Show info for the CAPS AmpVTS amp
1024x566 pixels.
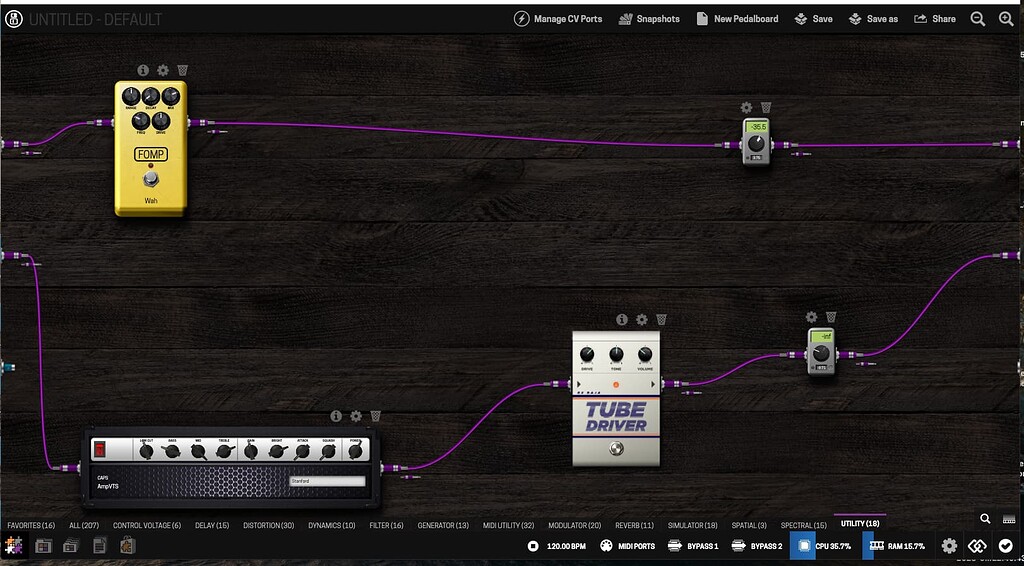pyautogui.click(x=336, y=416)
